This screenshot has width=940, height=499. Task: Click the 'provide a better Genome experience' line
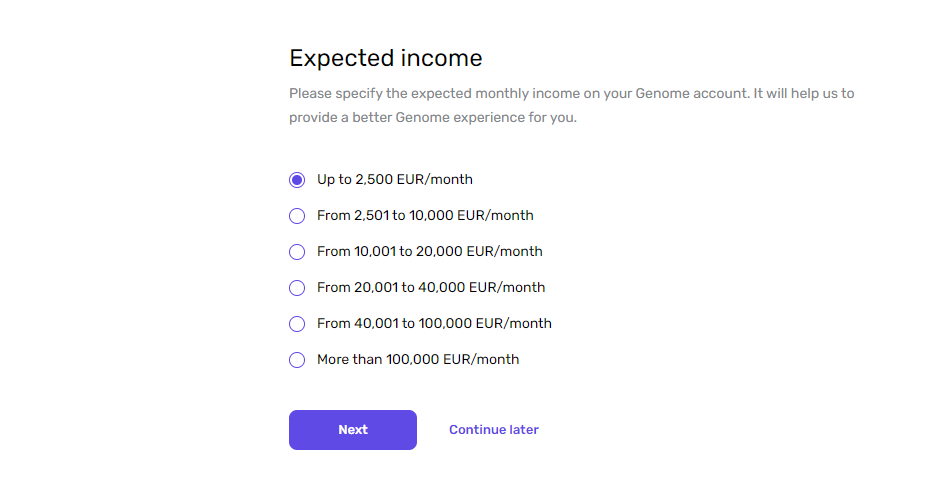coord(433,118)
